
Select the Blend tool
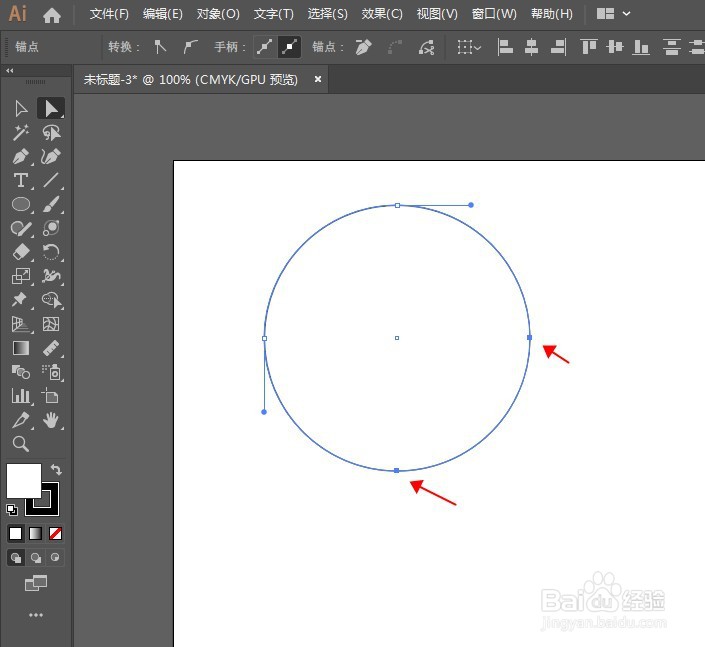coord(21,372)
